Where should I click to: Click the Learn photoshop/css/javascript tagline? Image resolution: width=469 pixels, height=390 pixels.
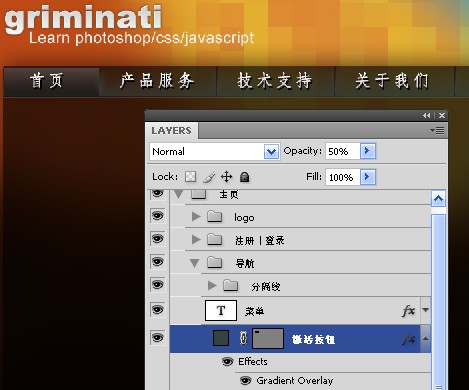pos(142,38)
